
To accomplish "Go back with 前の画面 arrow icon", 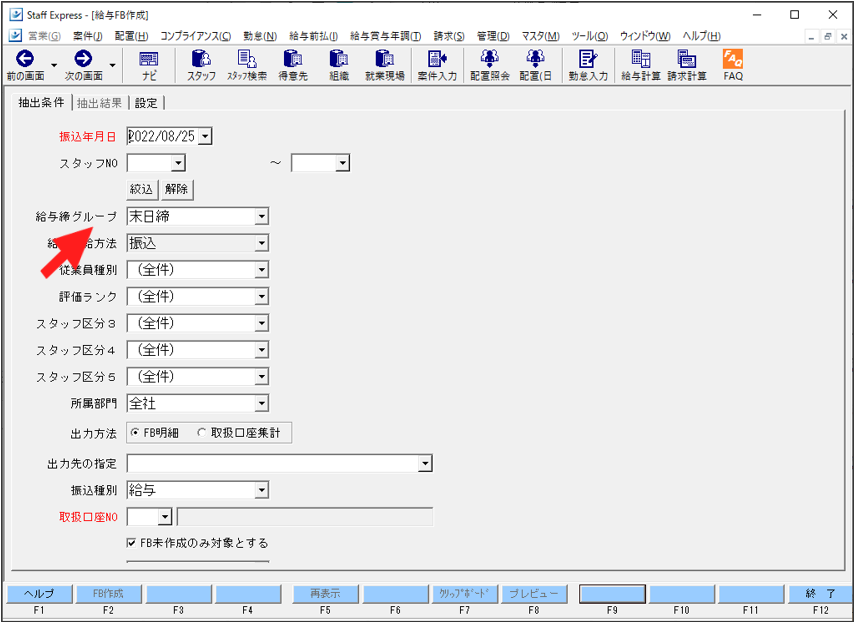I will [x=25, y=59].
